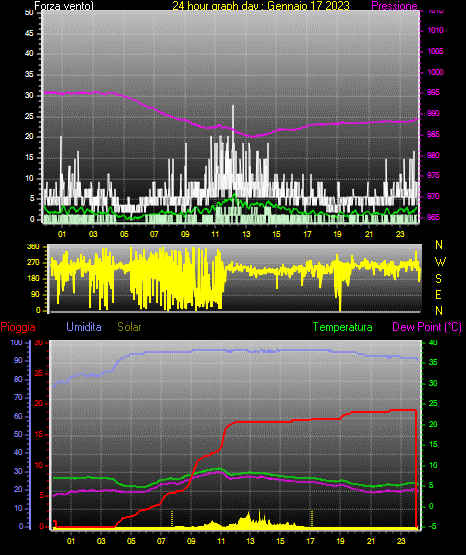Click the '24 hour graph day : Gennaio 17 2023' title
466x555 pixels.
261,6
